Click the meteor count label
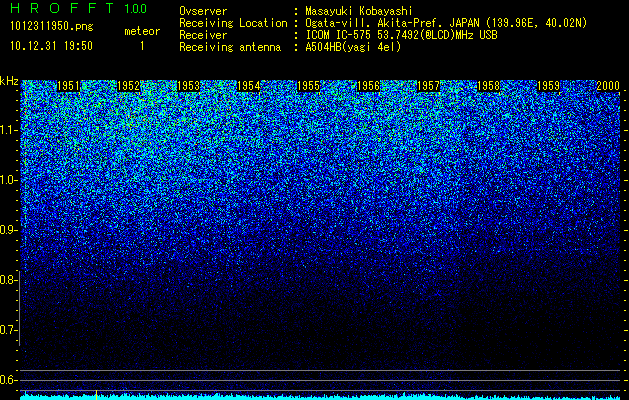This screenshot has height=400, width=629. pyautogui.click(x=142, y=31)
